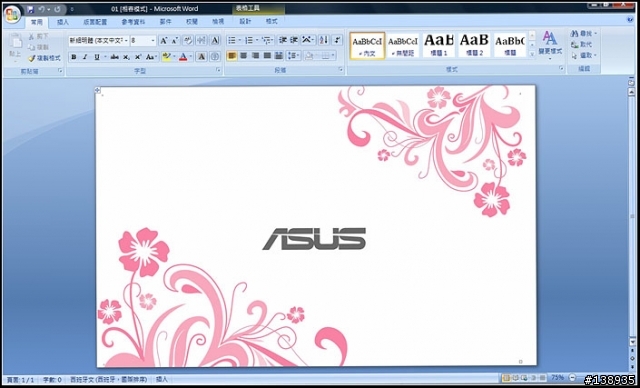Image resolution: width=640 pixels, height=388 pixels.
Task: Switch to the Mailings ribbon tab
Action: click(x=165, y=22)
